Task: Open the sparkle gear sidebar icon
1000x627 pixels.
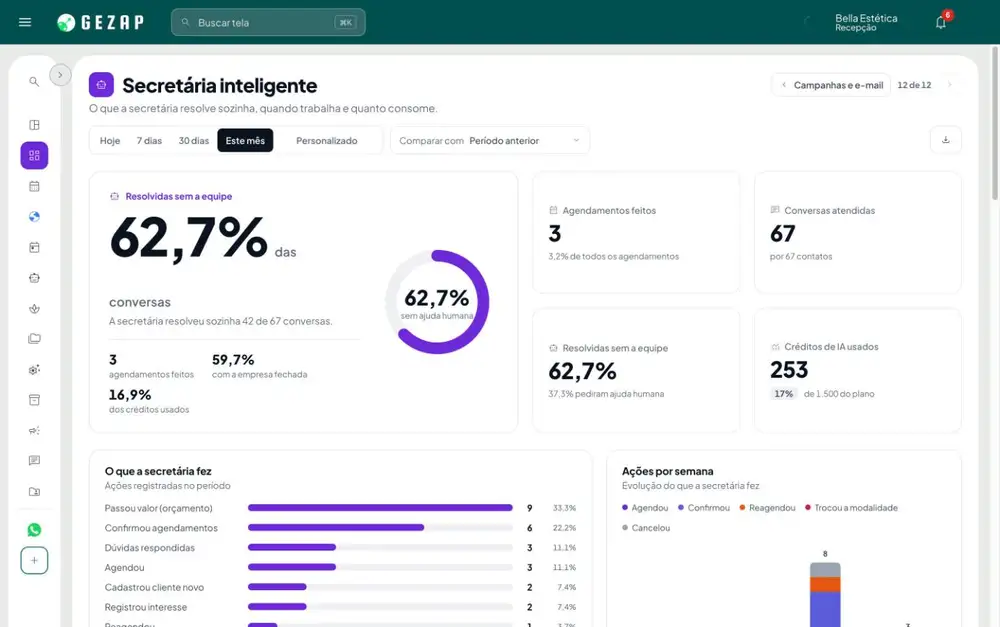Action: point(34,369)
